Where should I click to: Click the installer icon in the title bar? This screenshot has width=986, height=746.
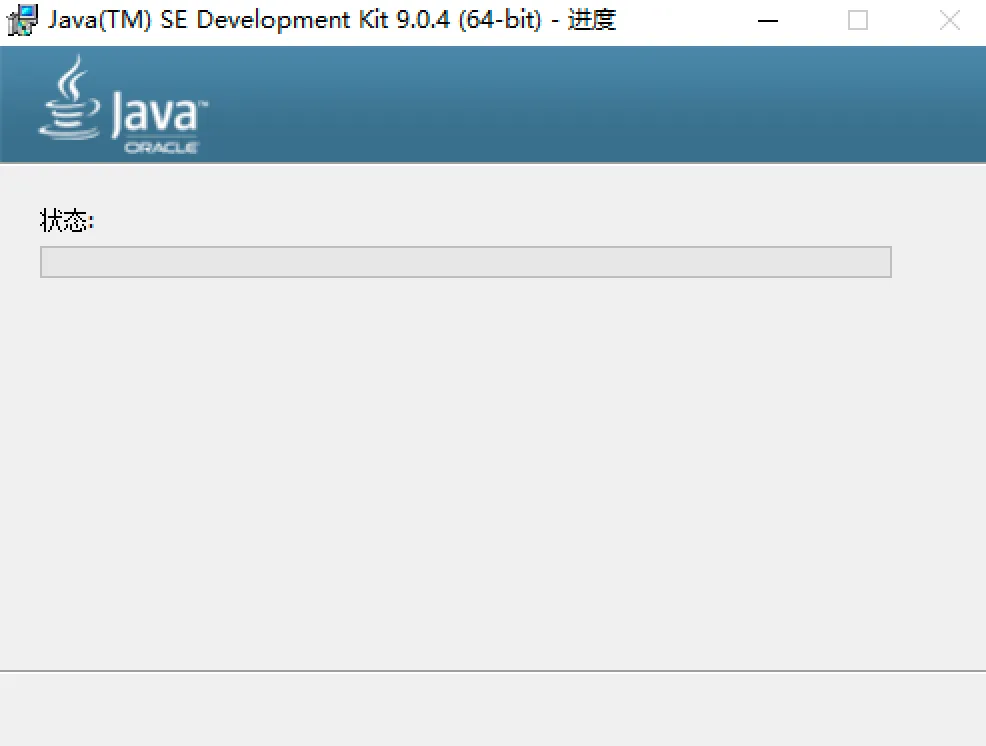click(23, 20)
